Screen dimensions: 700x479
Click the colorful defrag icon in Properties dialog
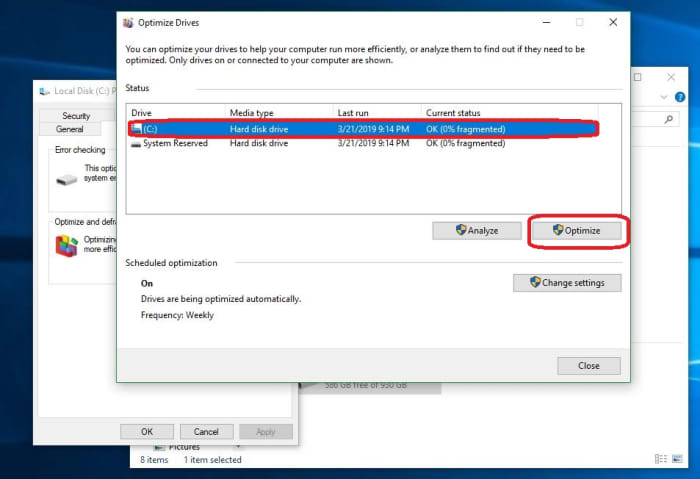[x=67, y=245]
